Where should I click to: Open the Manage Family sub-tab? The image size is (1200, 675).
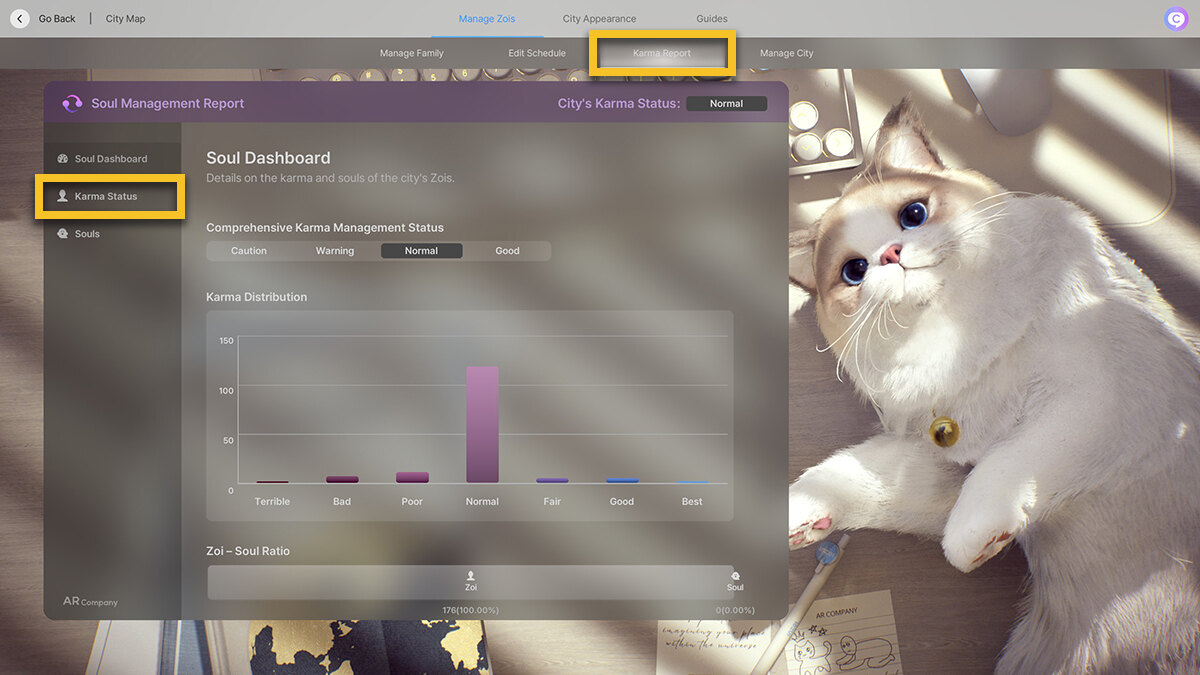click(x=412, y=53)
